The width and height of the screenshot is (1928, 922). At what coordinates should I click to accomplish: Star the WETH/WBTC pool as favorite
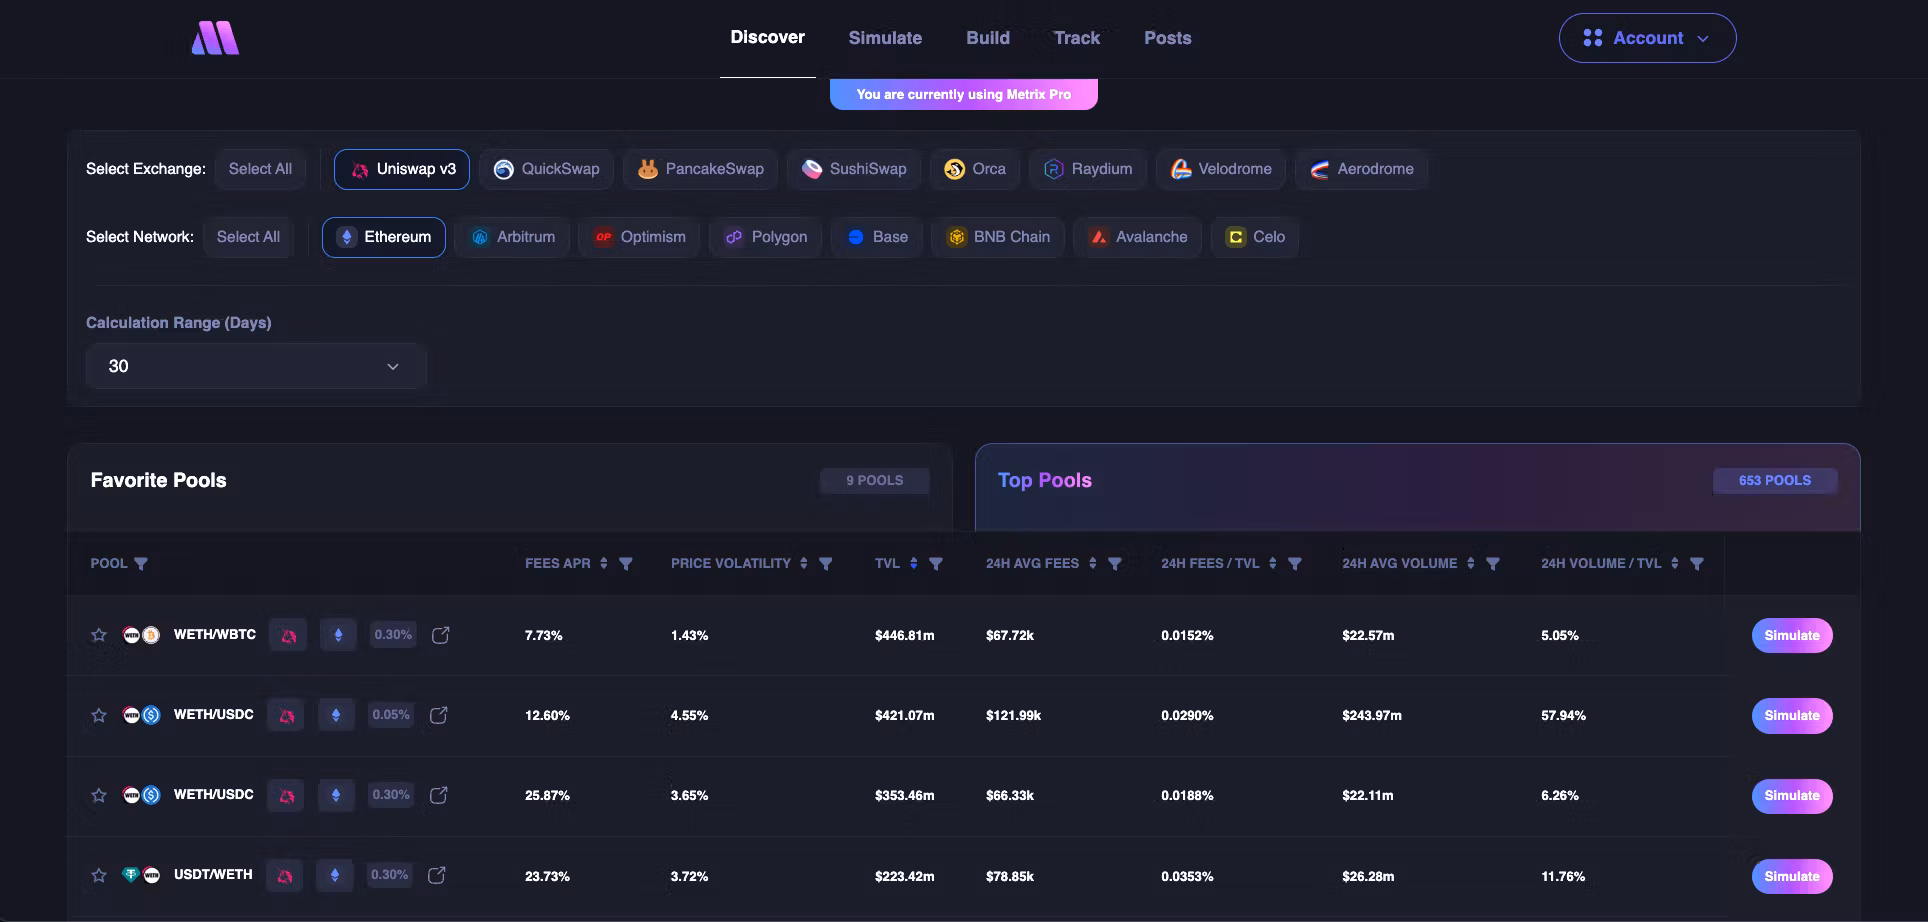[x=99, y=635]
